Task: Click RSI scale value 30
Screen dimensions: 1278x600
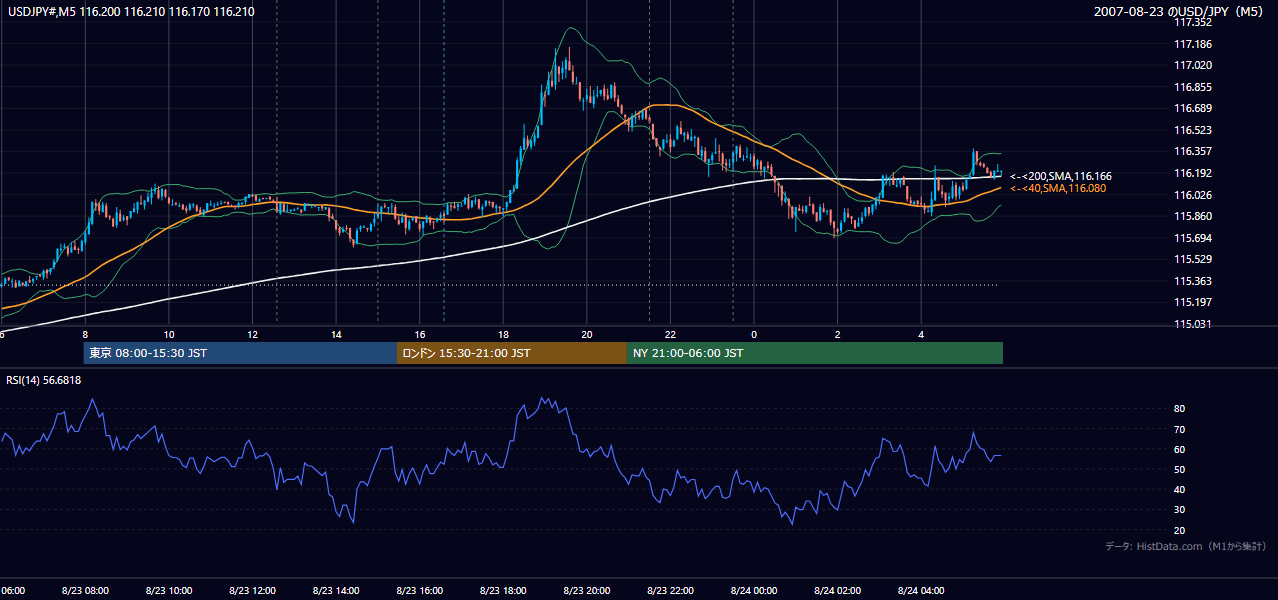Action: [x=1179, y=510]
